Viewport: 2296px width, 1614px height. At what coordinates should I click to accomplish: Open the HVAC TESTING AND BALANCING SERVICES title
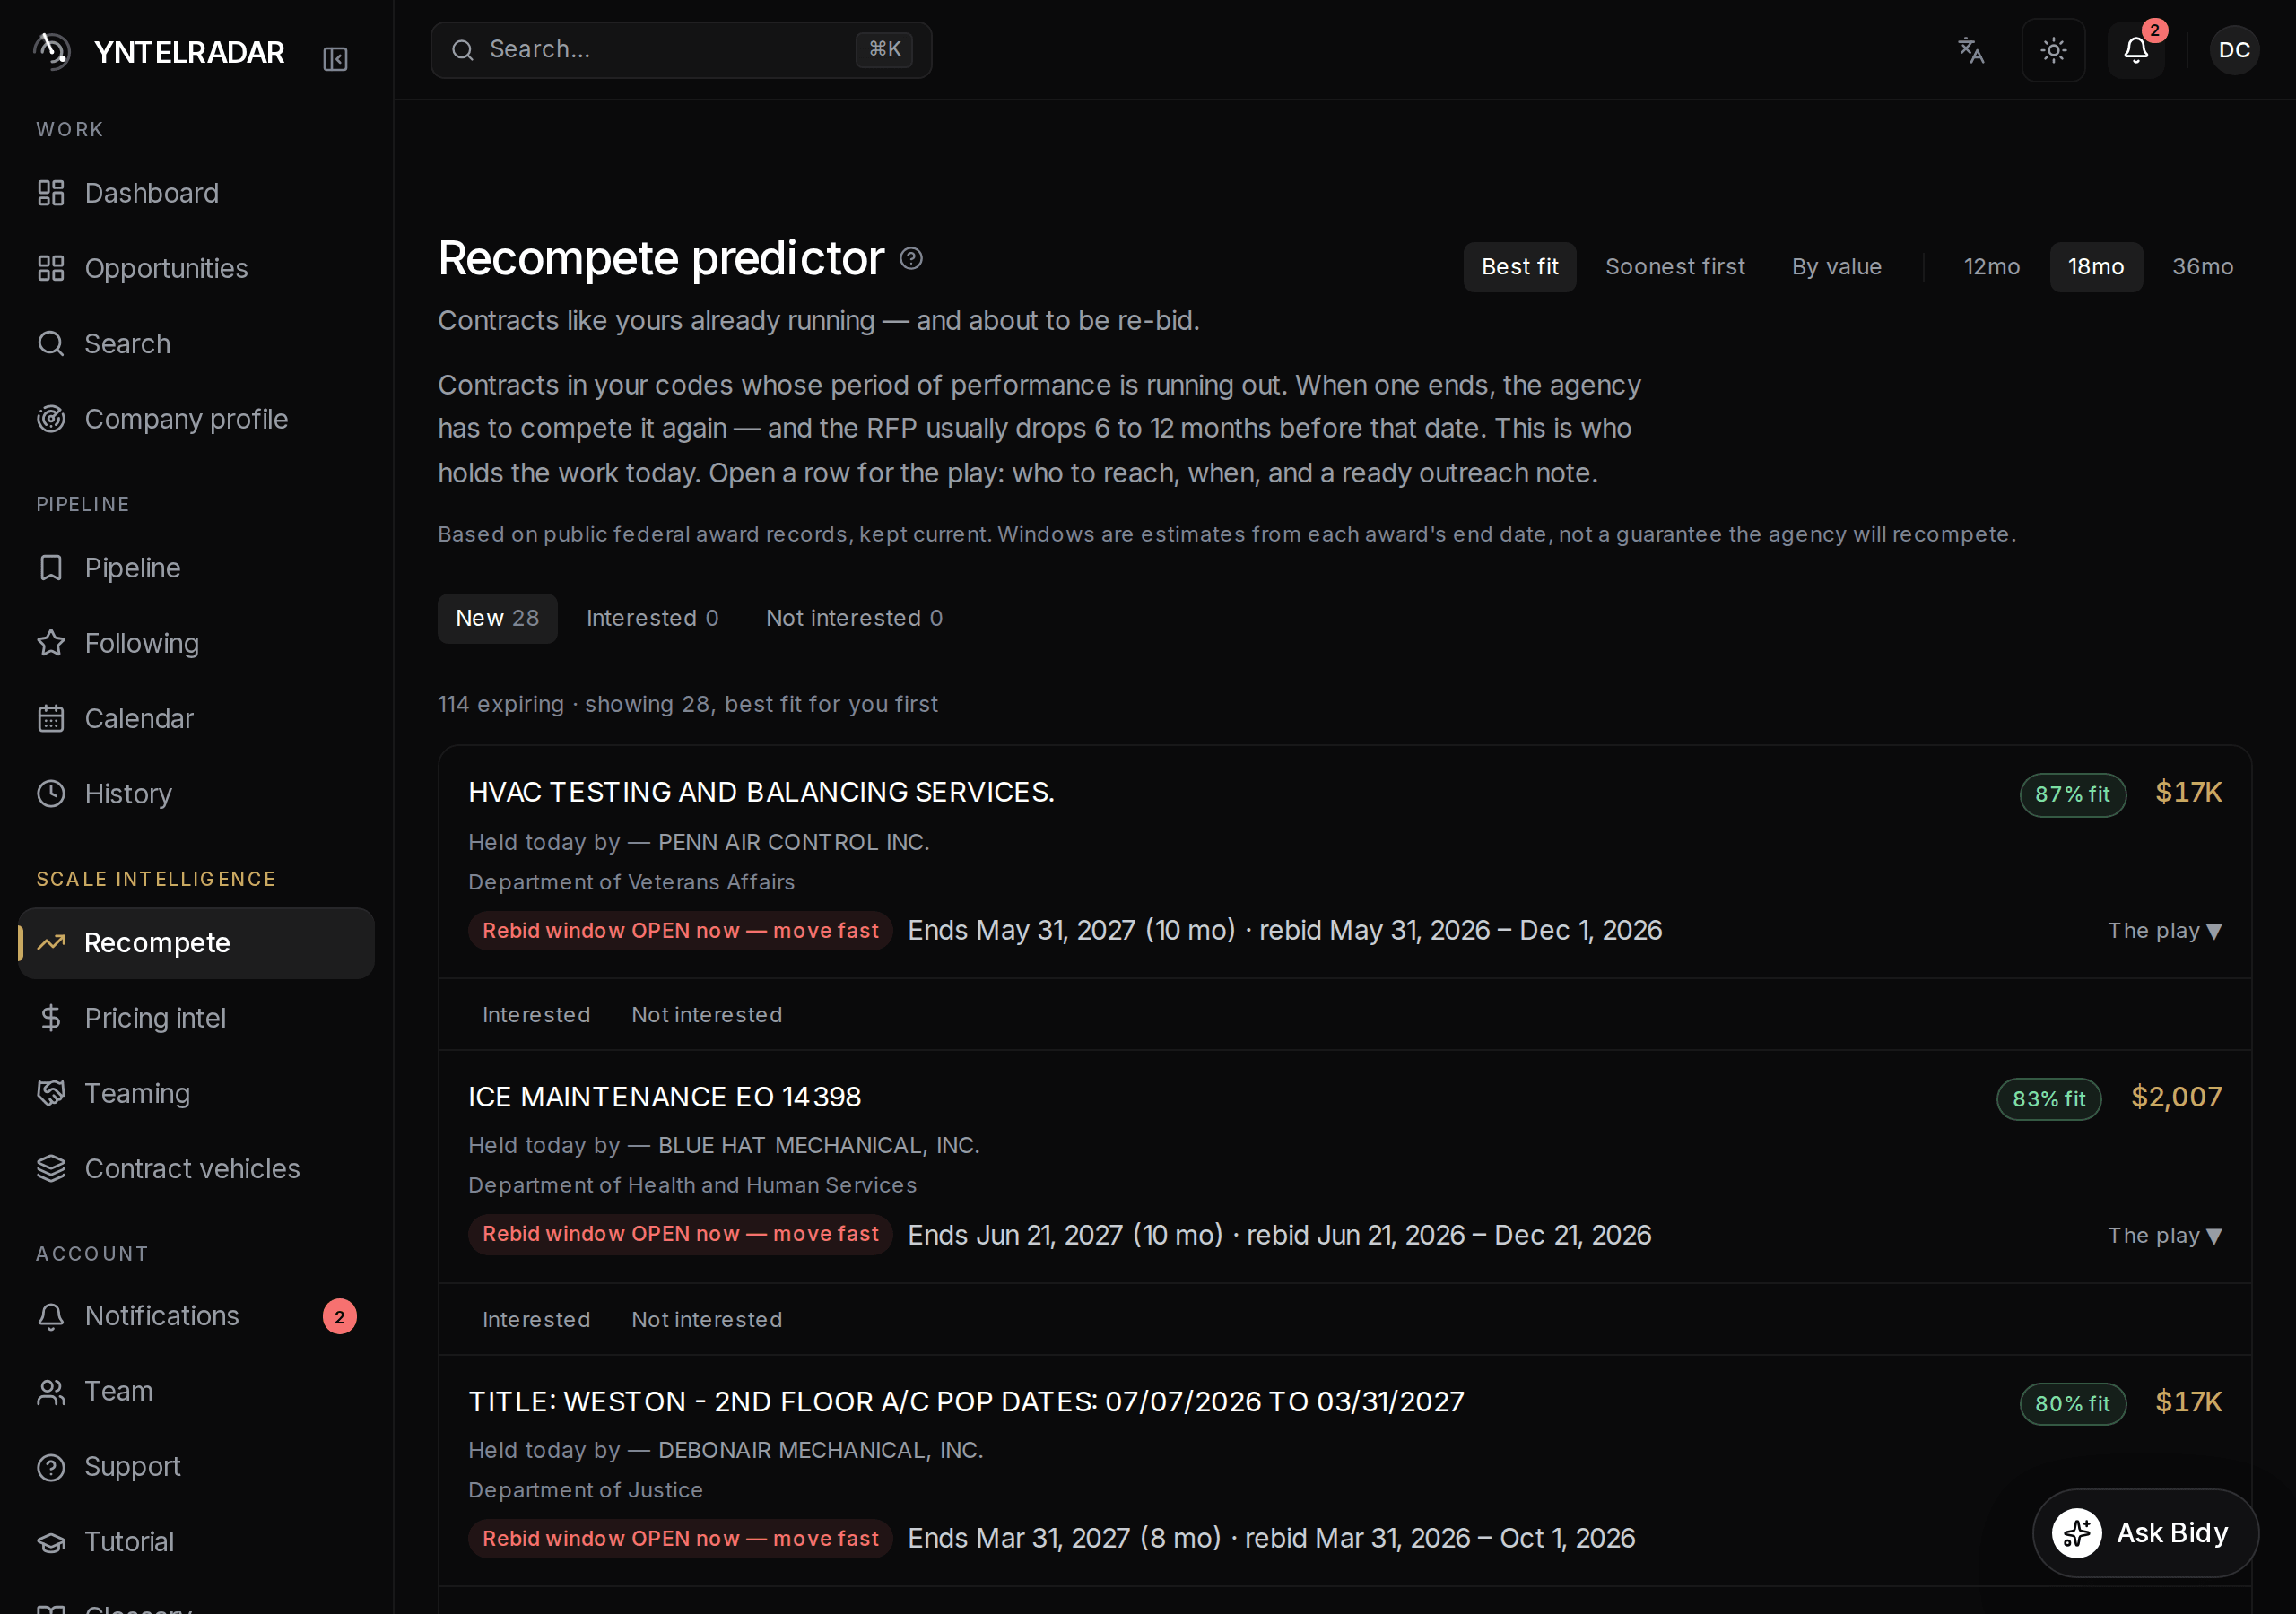[x=761, y=792]
